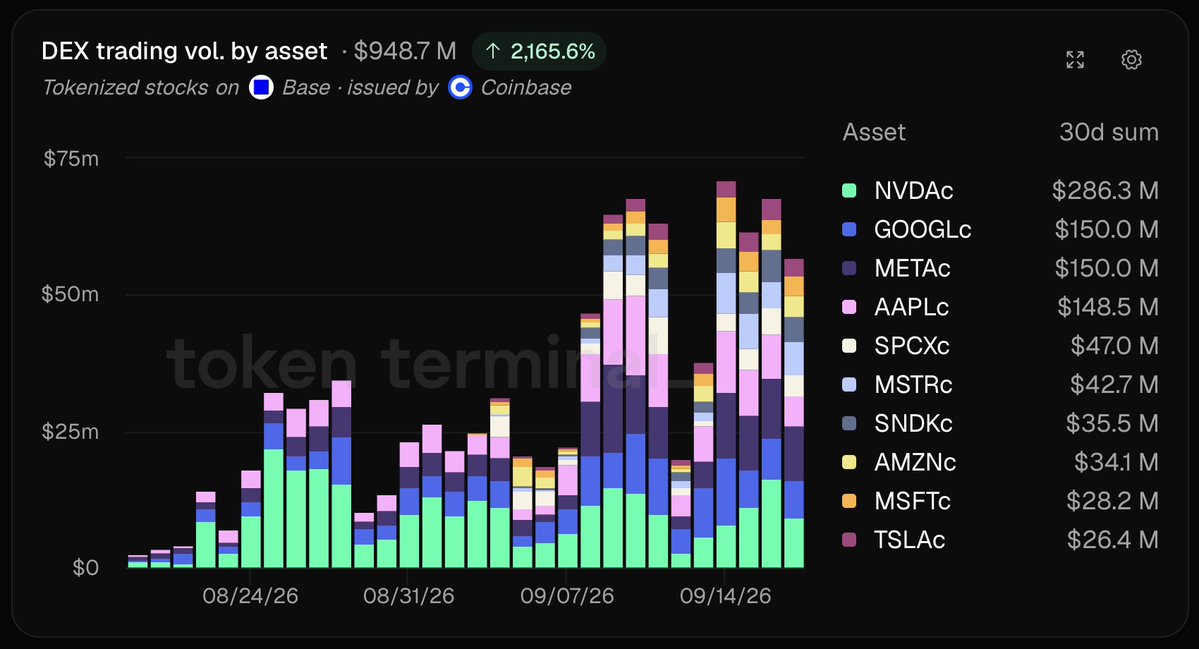Select the AAPLc pink legend swatch

point(849,307)
